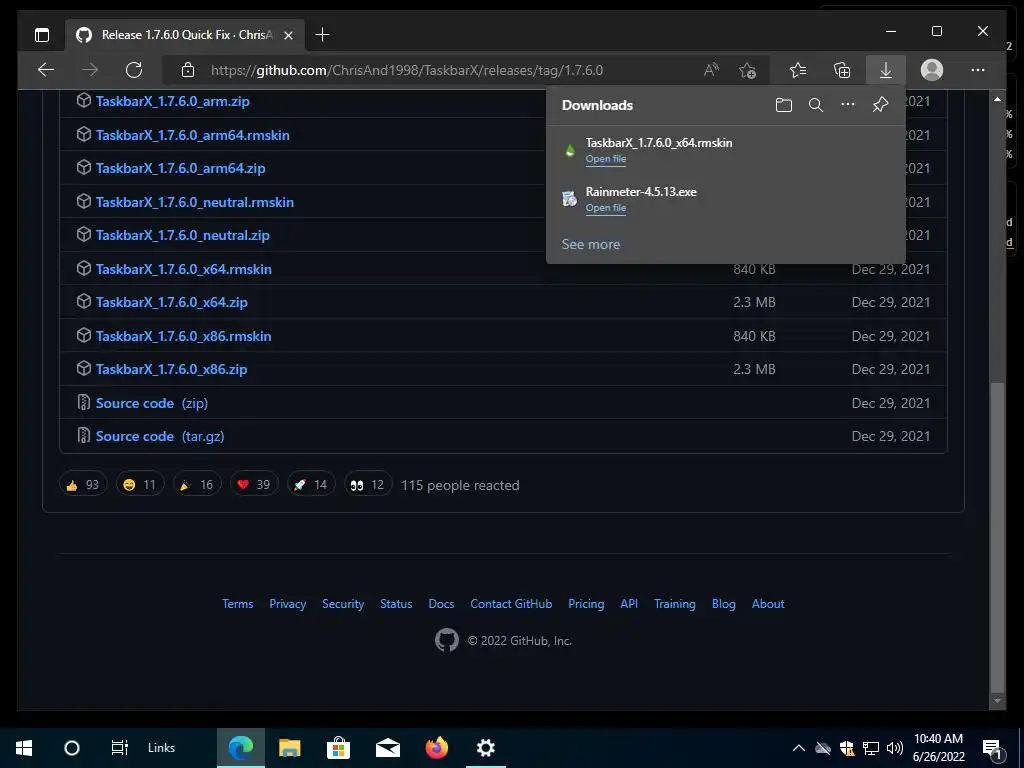Toggle heart reaction with 39

pos(254,485)
